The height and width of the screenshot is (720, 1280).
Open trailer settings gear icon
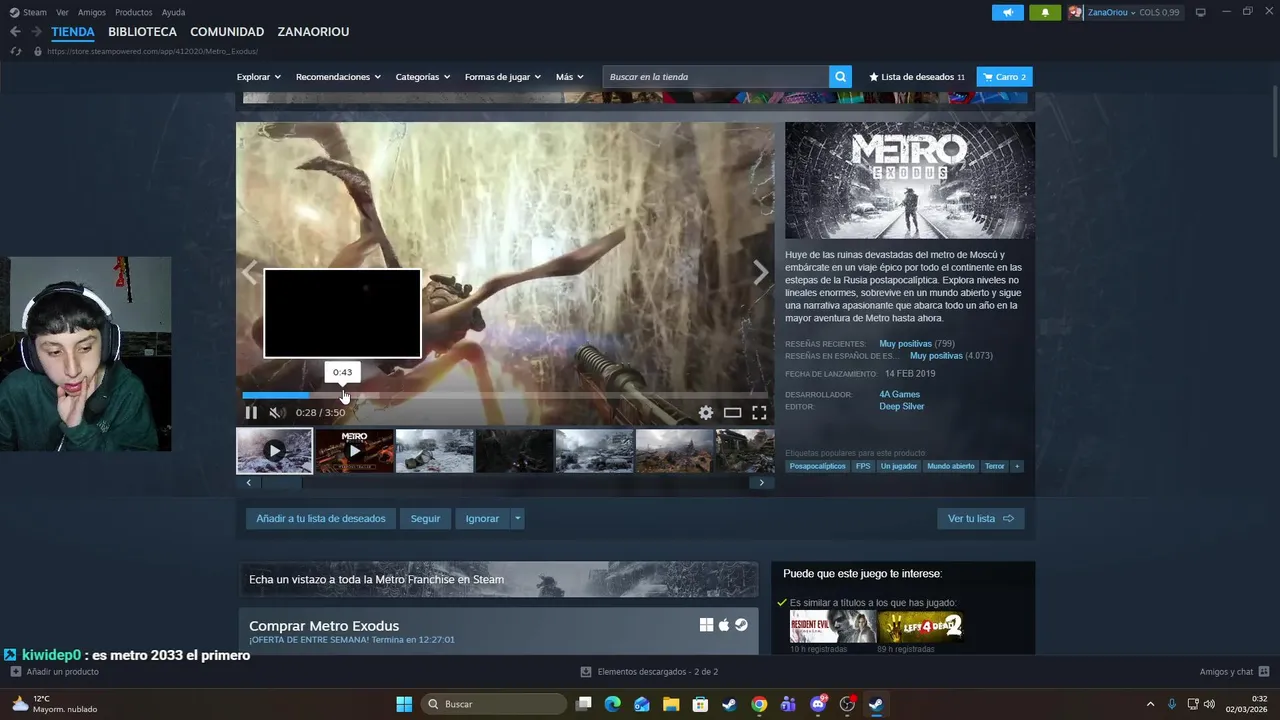tap(706, 412)
